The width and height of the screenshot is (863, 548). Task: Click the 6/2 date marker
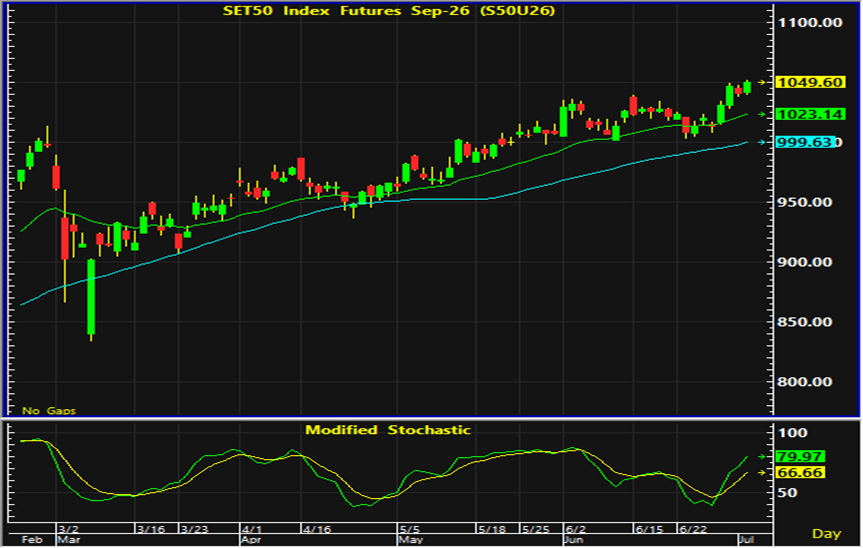(x=576, y=529)
